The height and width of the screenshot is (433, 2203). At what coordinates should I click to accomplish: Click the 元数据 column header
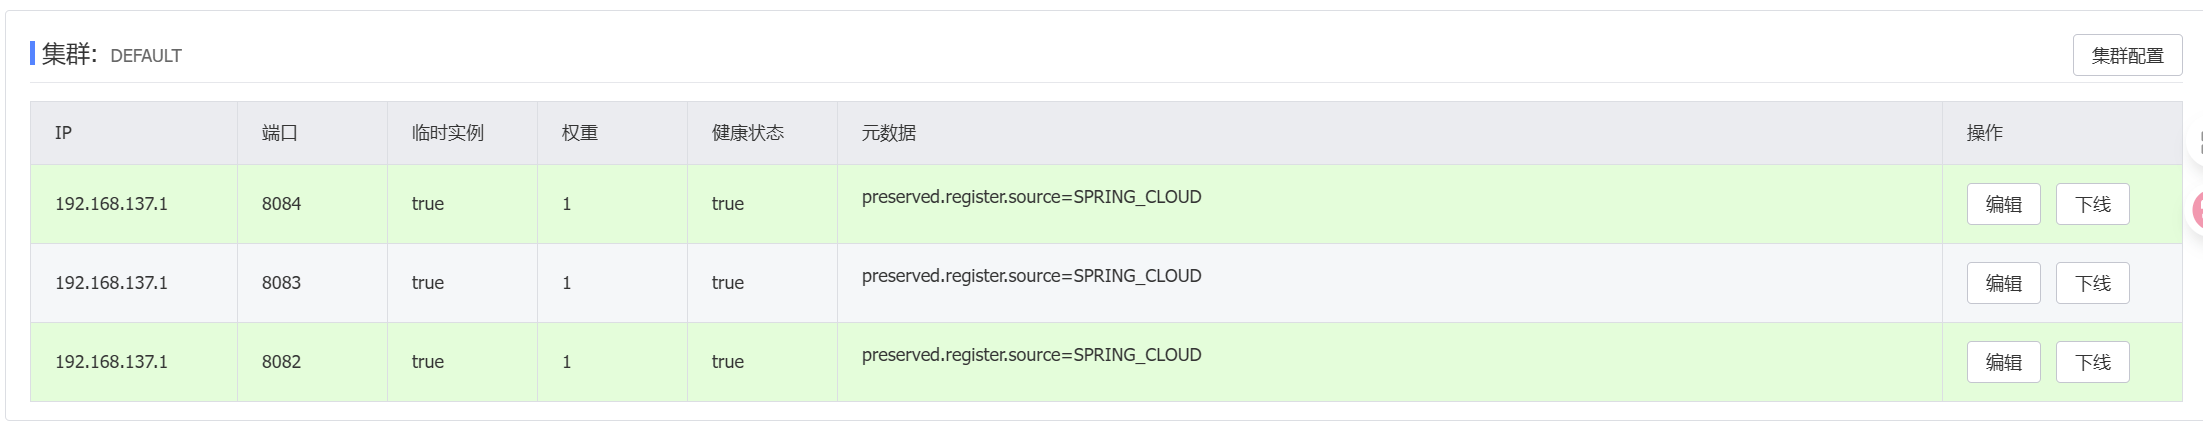point(888,133)
